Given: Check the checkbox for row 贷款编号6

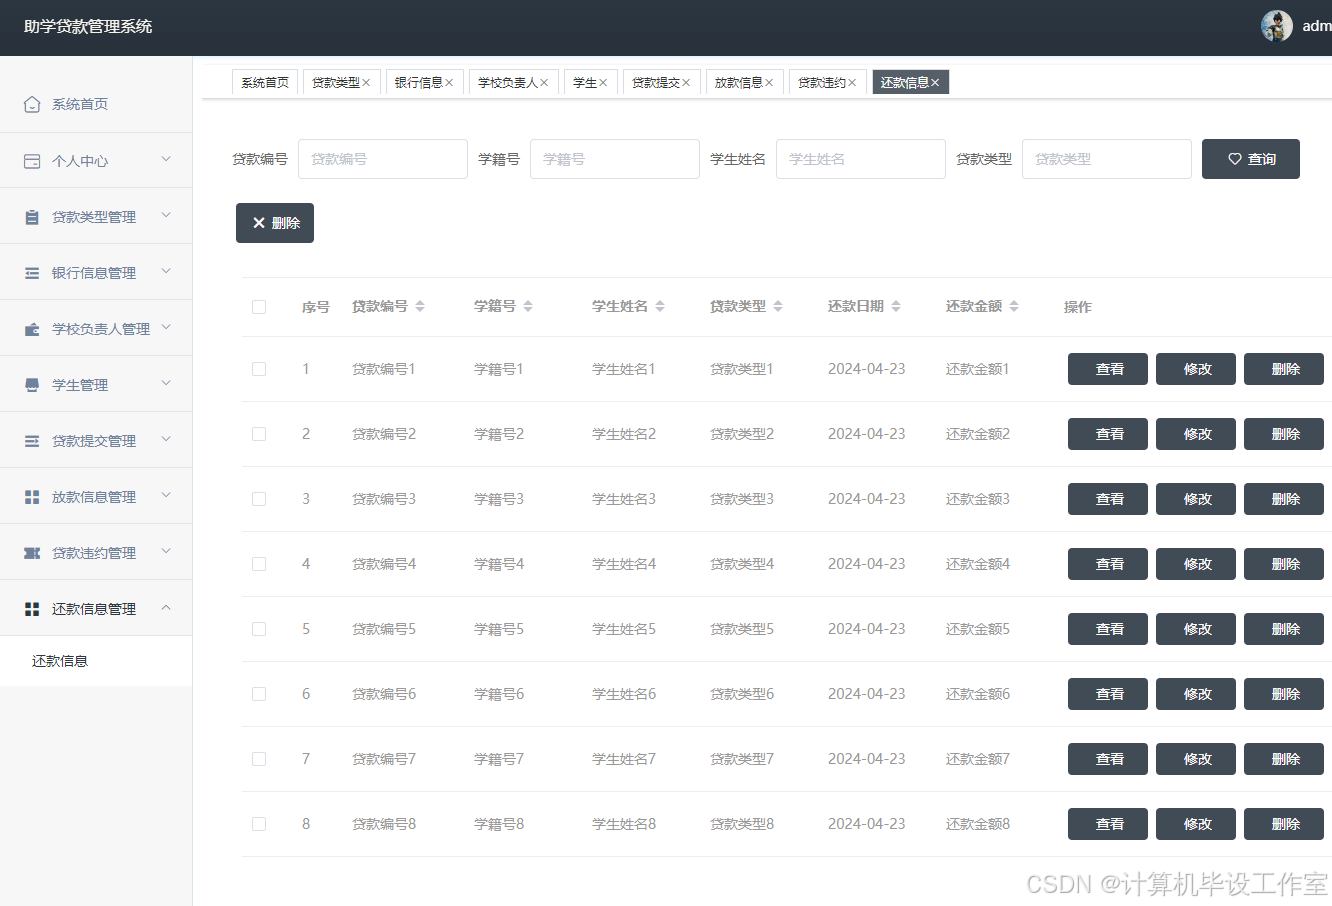Looking at the screenshot, I should [x=259, y=694].
